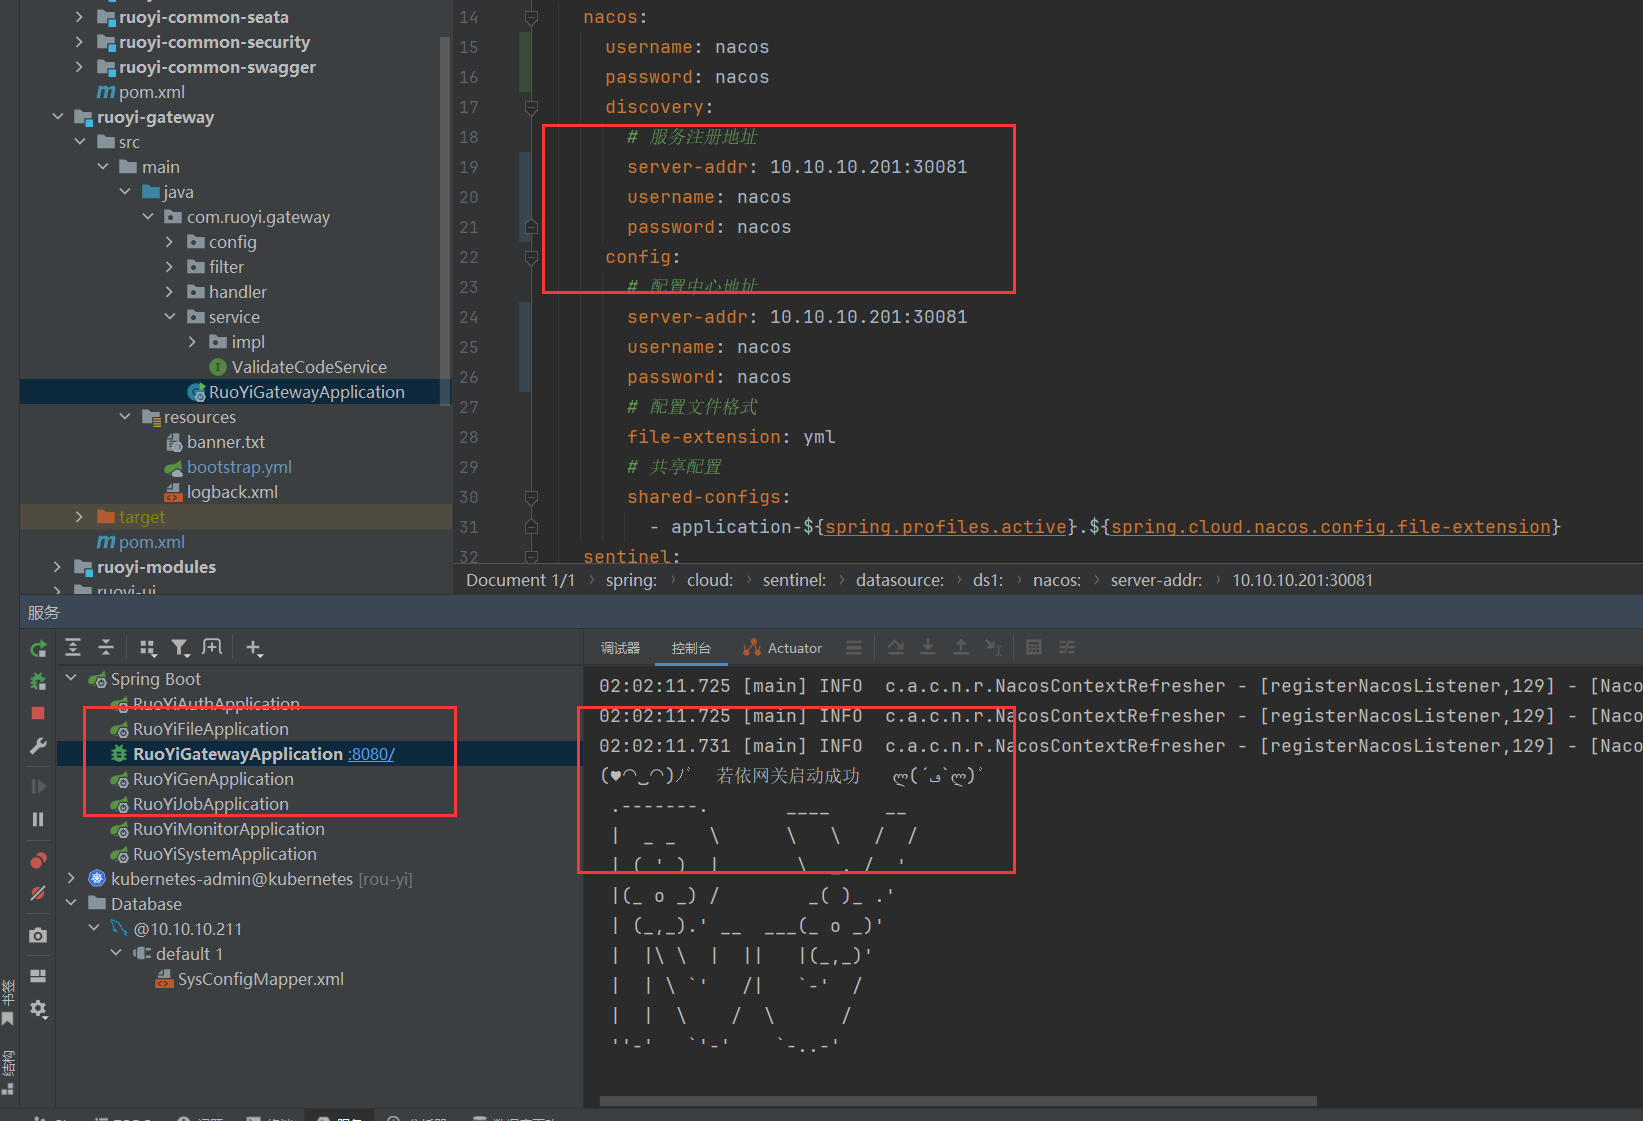Fold the config block at line 22
1643x1121 pixels.
[x=531, y=257]
